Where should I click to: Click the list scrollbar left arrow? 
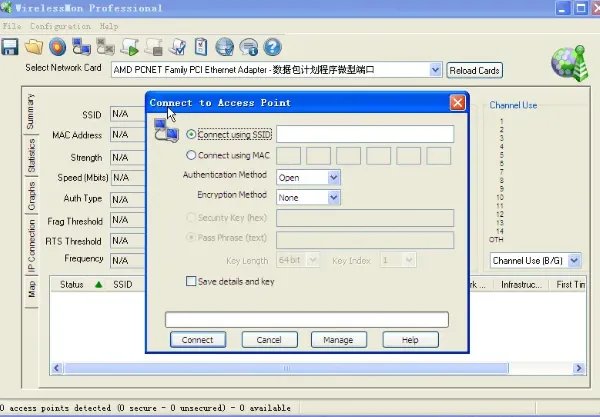(x=57, y=368)
